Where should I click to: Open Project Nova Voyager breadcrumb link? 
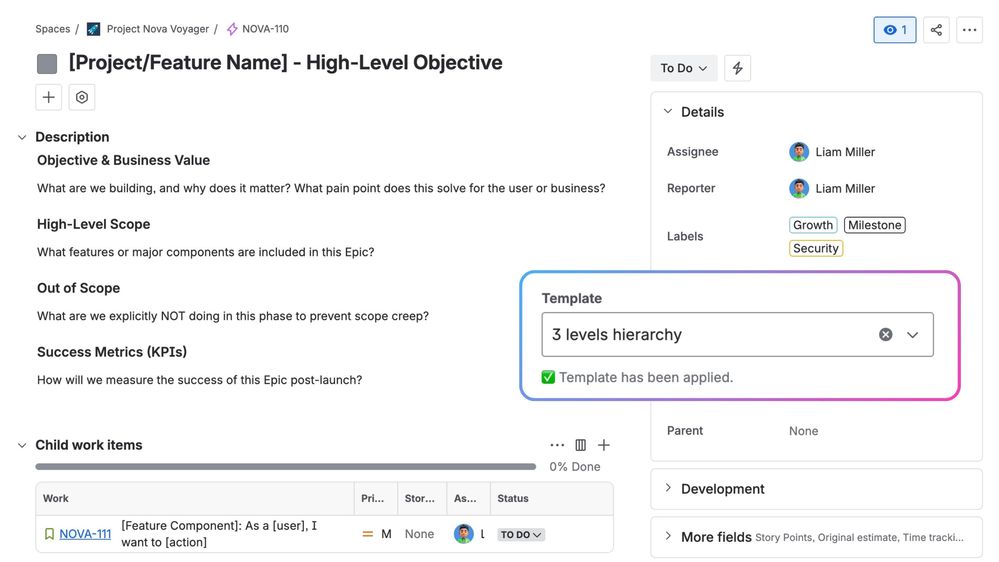[157, 29]
